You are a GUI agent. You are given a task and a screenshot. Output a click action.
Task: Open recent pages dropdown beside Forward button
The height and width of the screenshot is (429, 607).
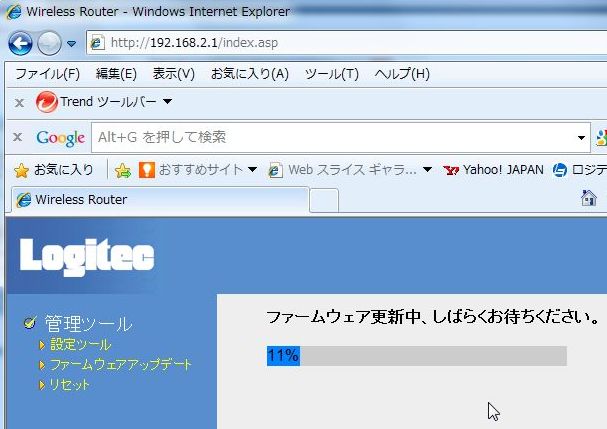pos(72,43)
